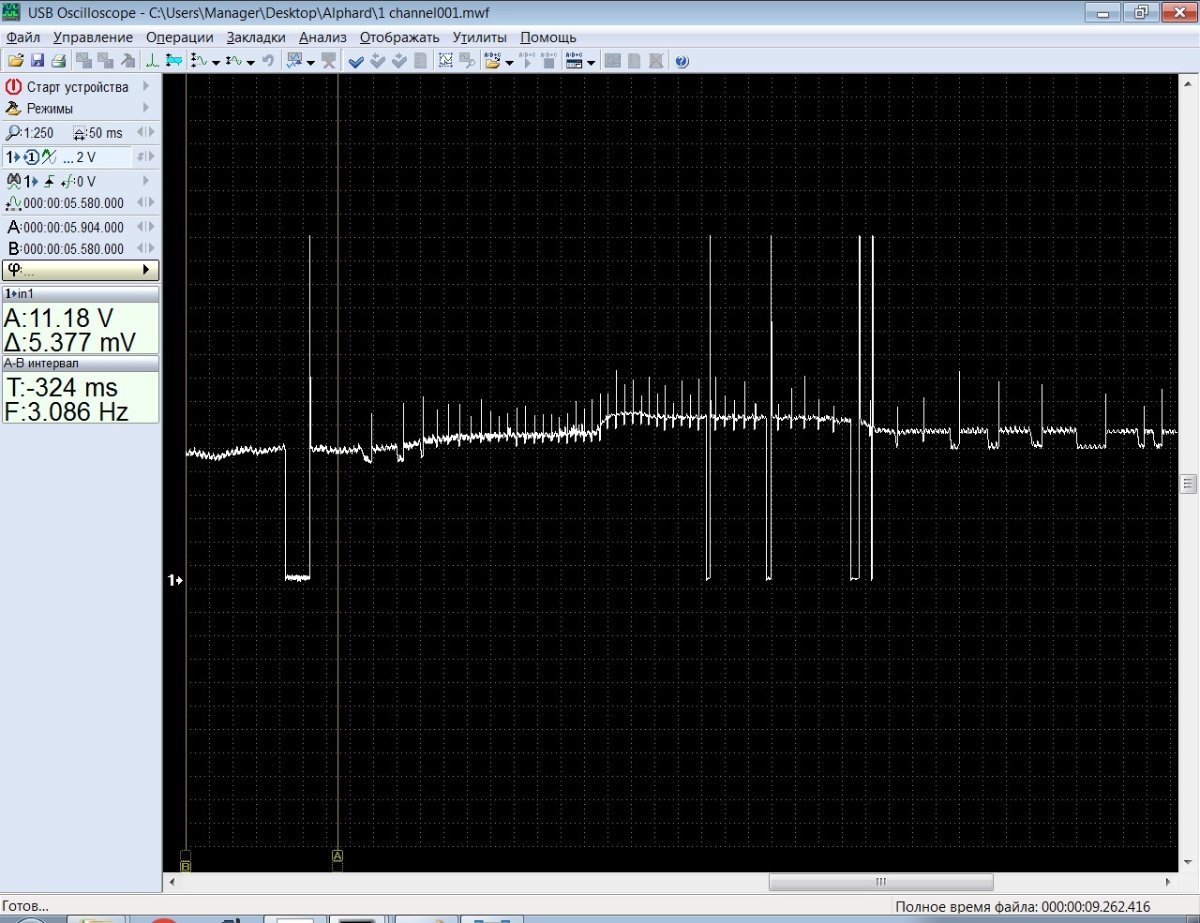Click the waveform analysis chart icon
Image resolution: width=1200 pixels, height=923 pixels.
pos(294,61)
